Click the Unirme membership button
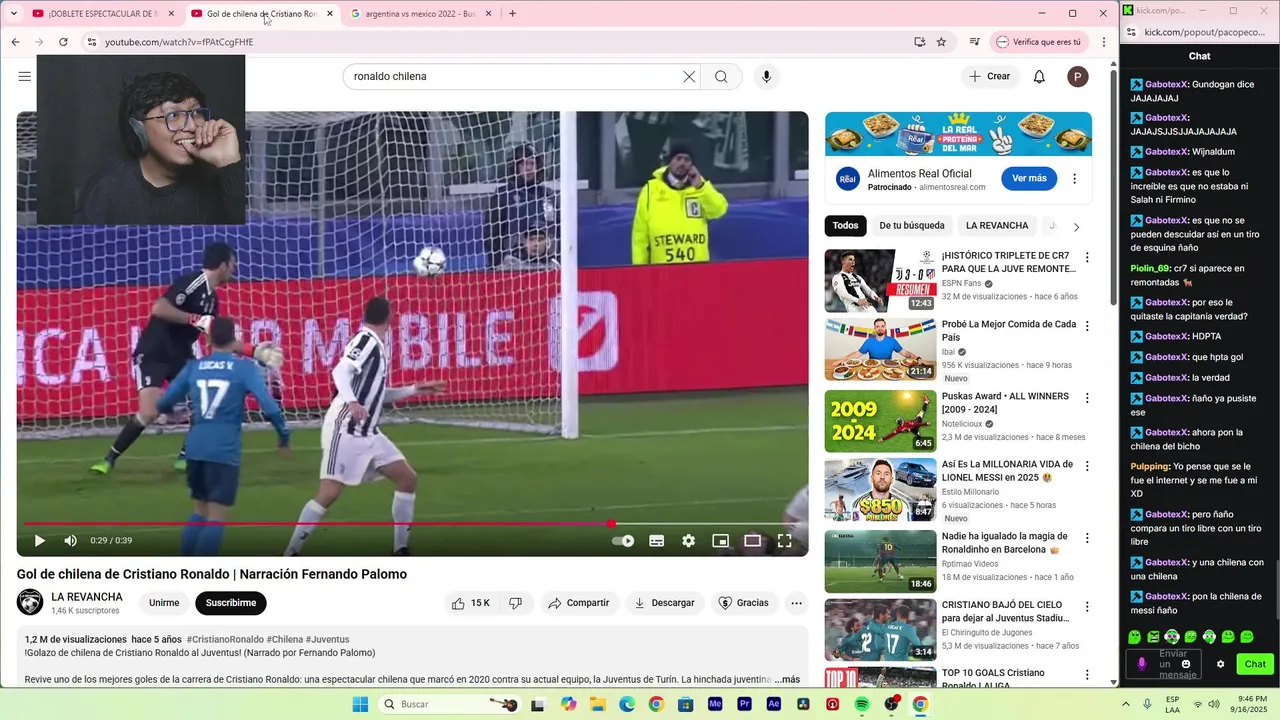1280x720 pixels. tap(164, 603)
